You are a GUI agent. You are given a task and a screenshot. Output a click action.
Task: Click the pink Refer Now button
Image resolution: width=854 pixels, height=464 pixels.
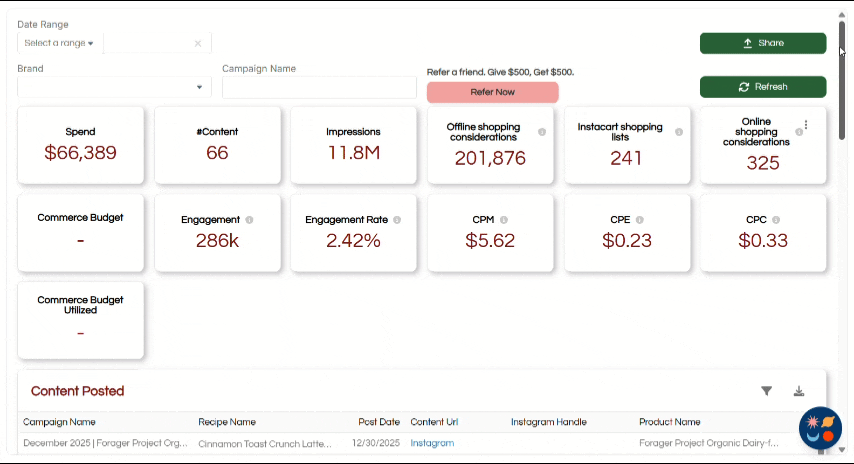pos(492,92)
